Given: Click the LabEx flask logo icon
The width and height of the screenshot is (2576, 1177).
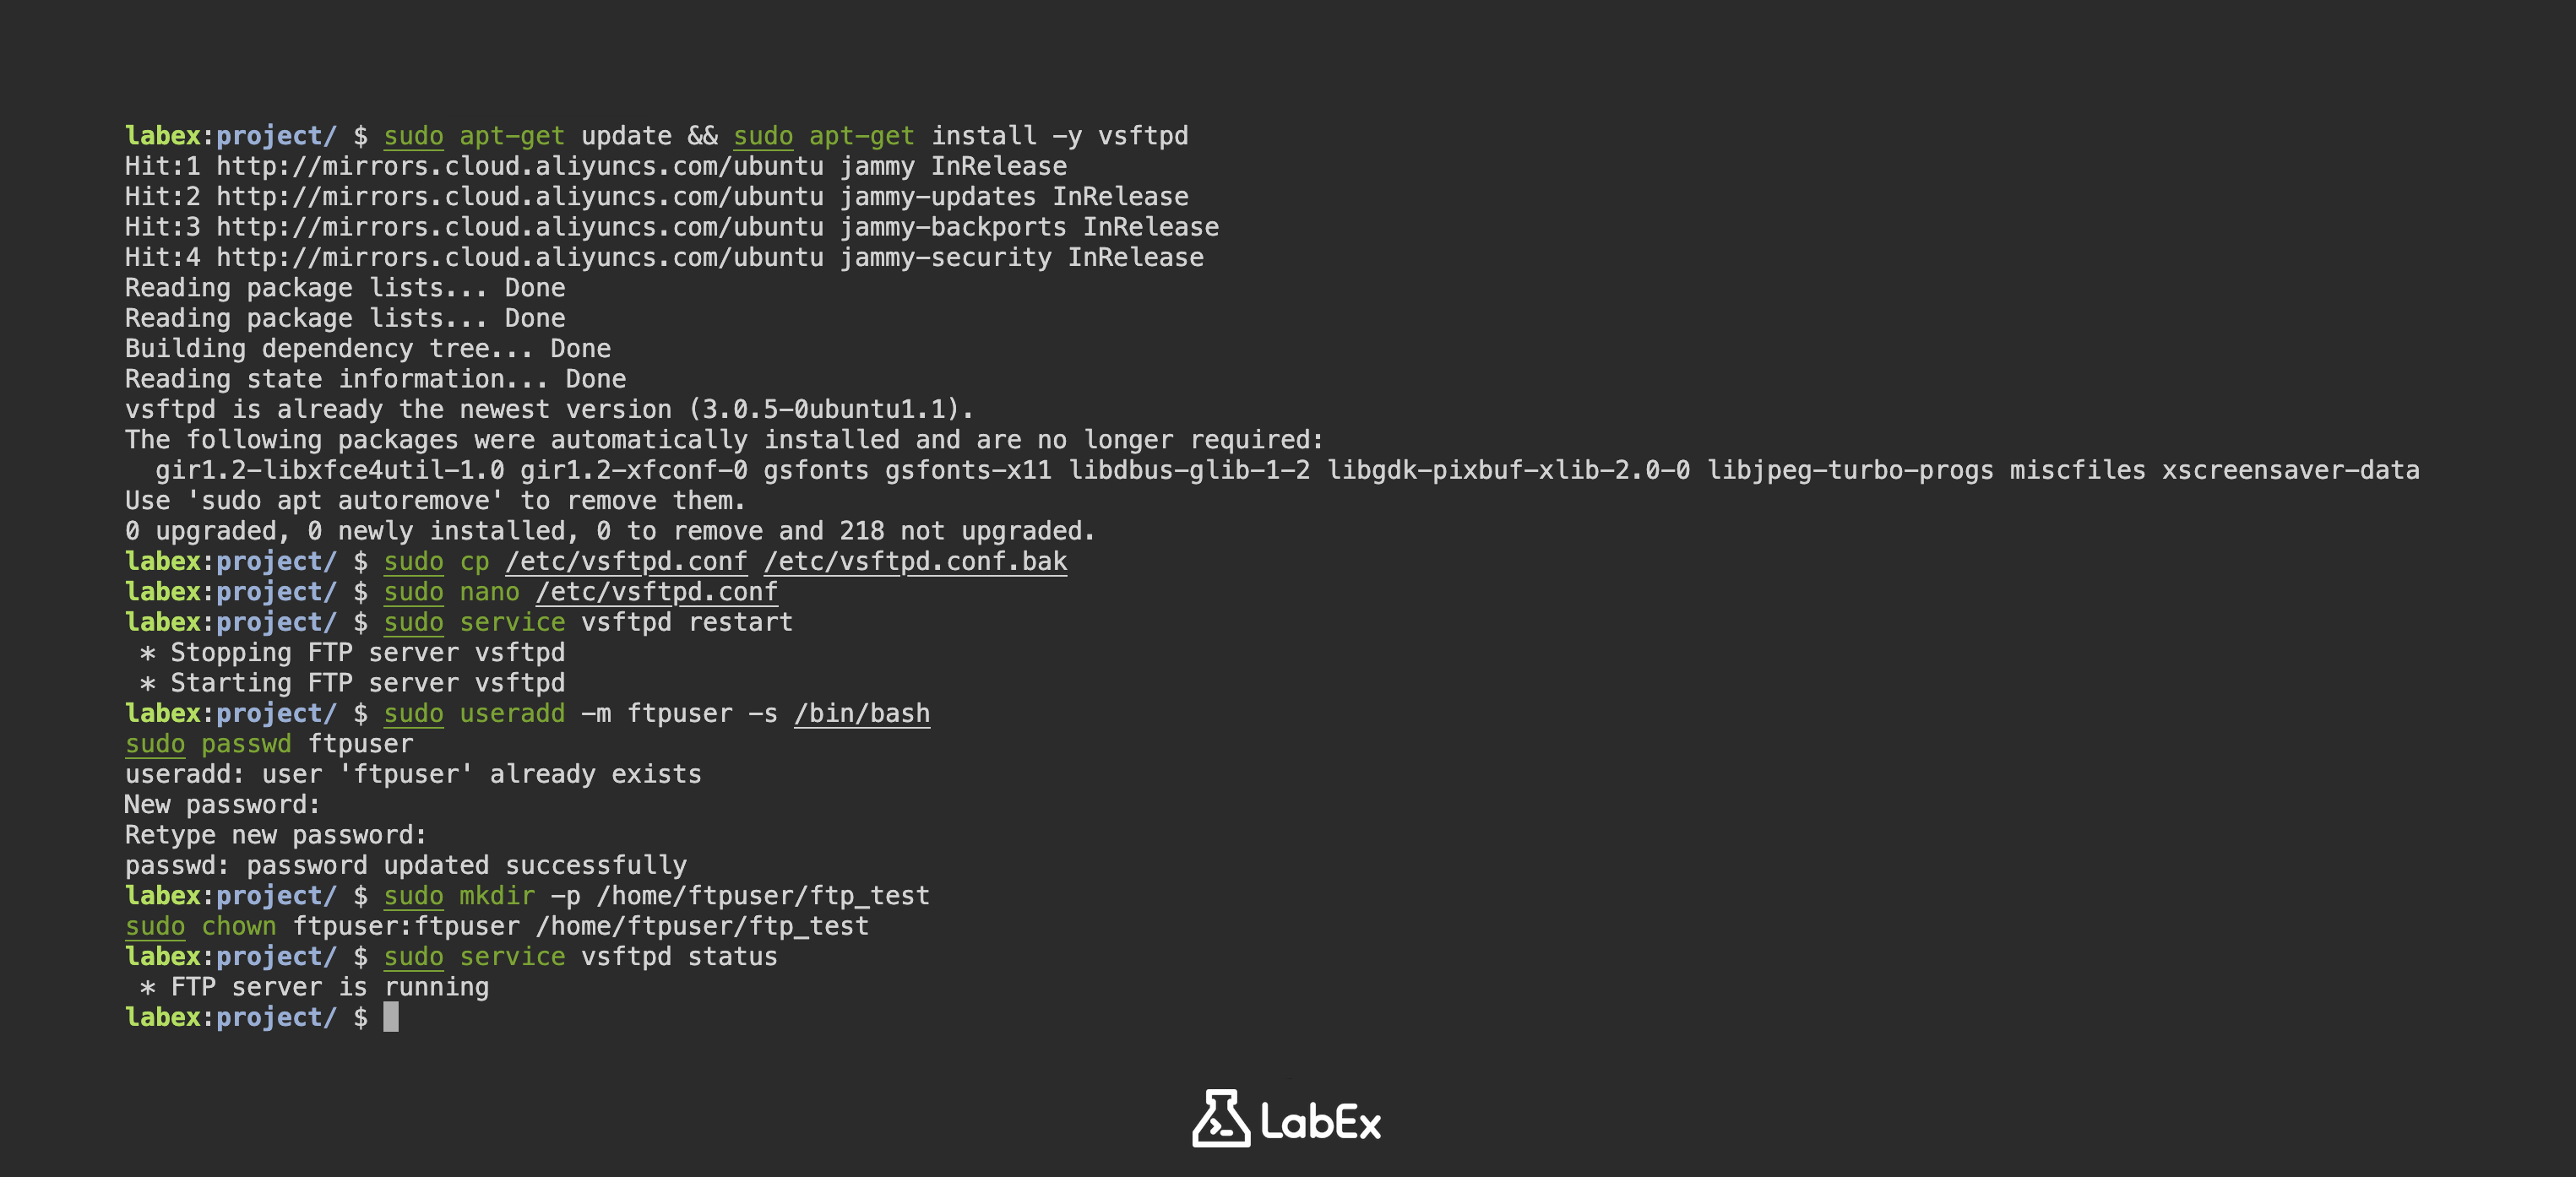Looking at the screenshot, I should pyautogui.click(x=1220, y=1119).
